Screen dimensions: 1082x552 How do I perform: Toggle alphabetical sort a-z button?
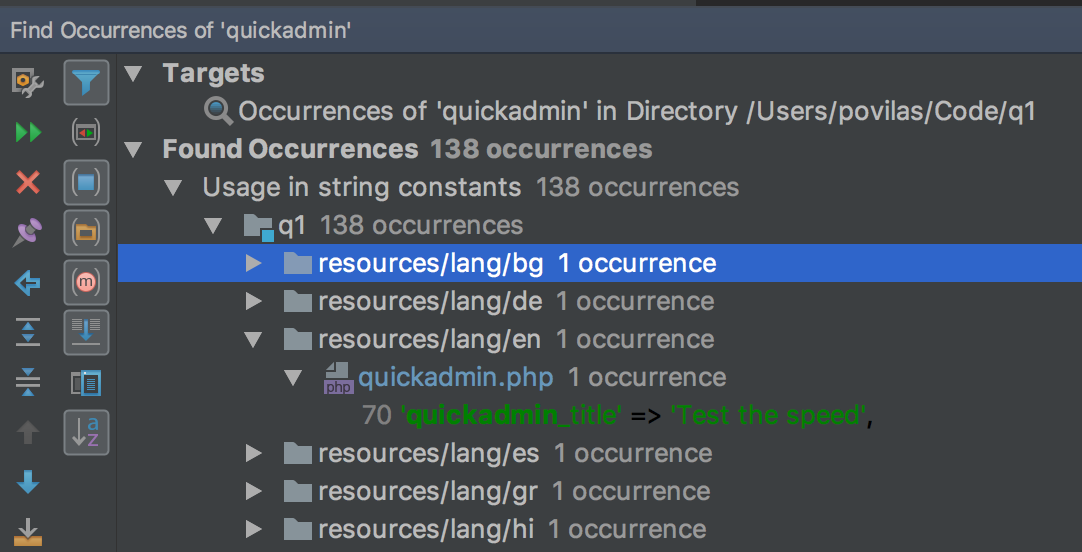[x=86, y=433]
